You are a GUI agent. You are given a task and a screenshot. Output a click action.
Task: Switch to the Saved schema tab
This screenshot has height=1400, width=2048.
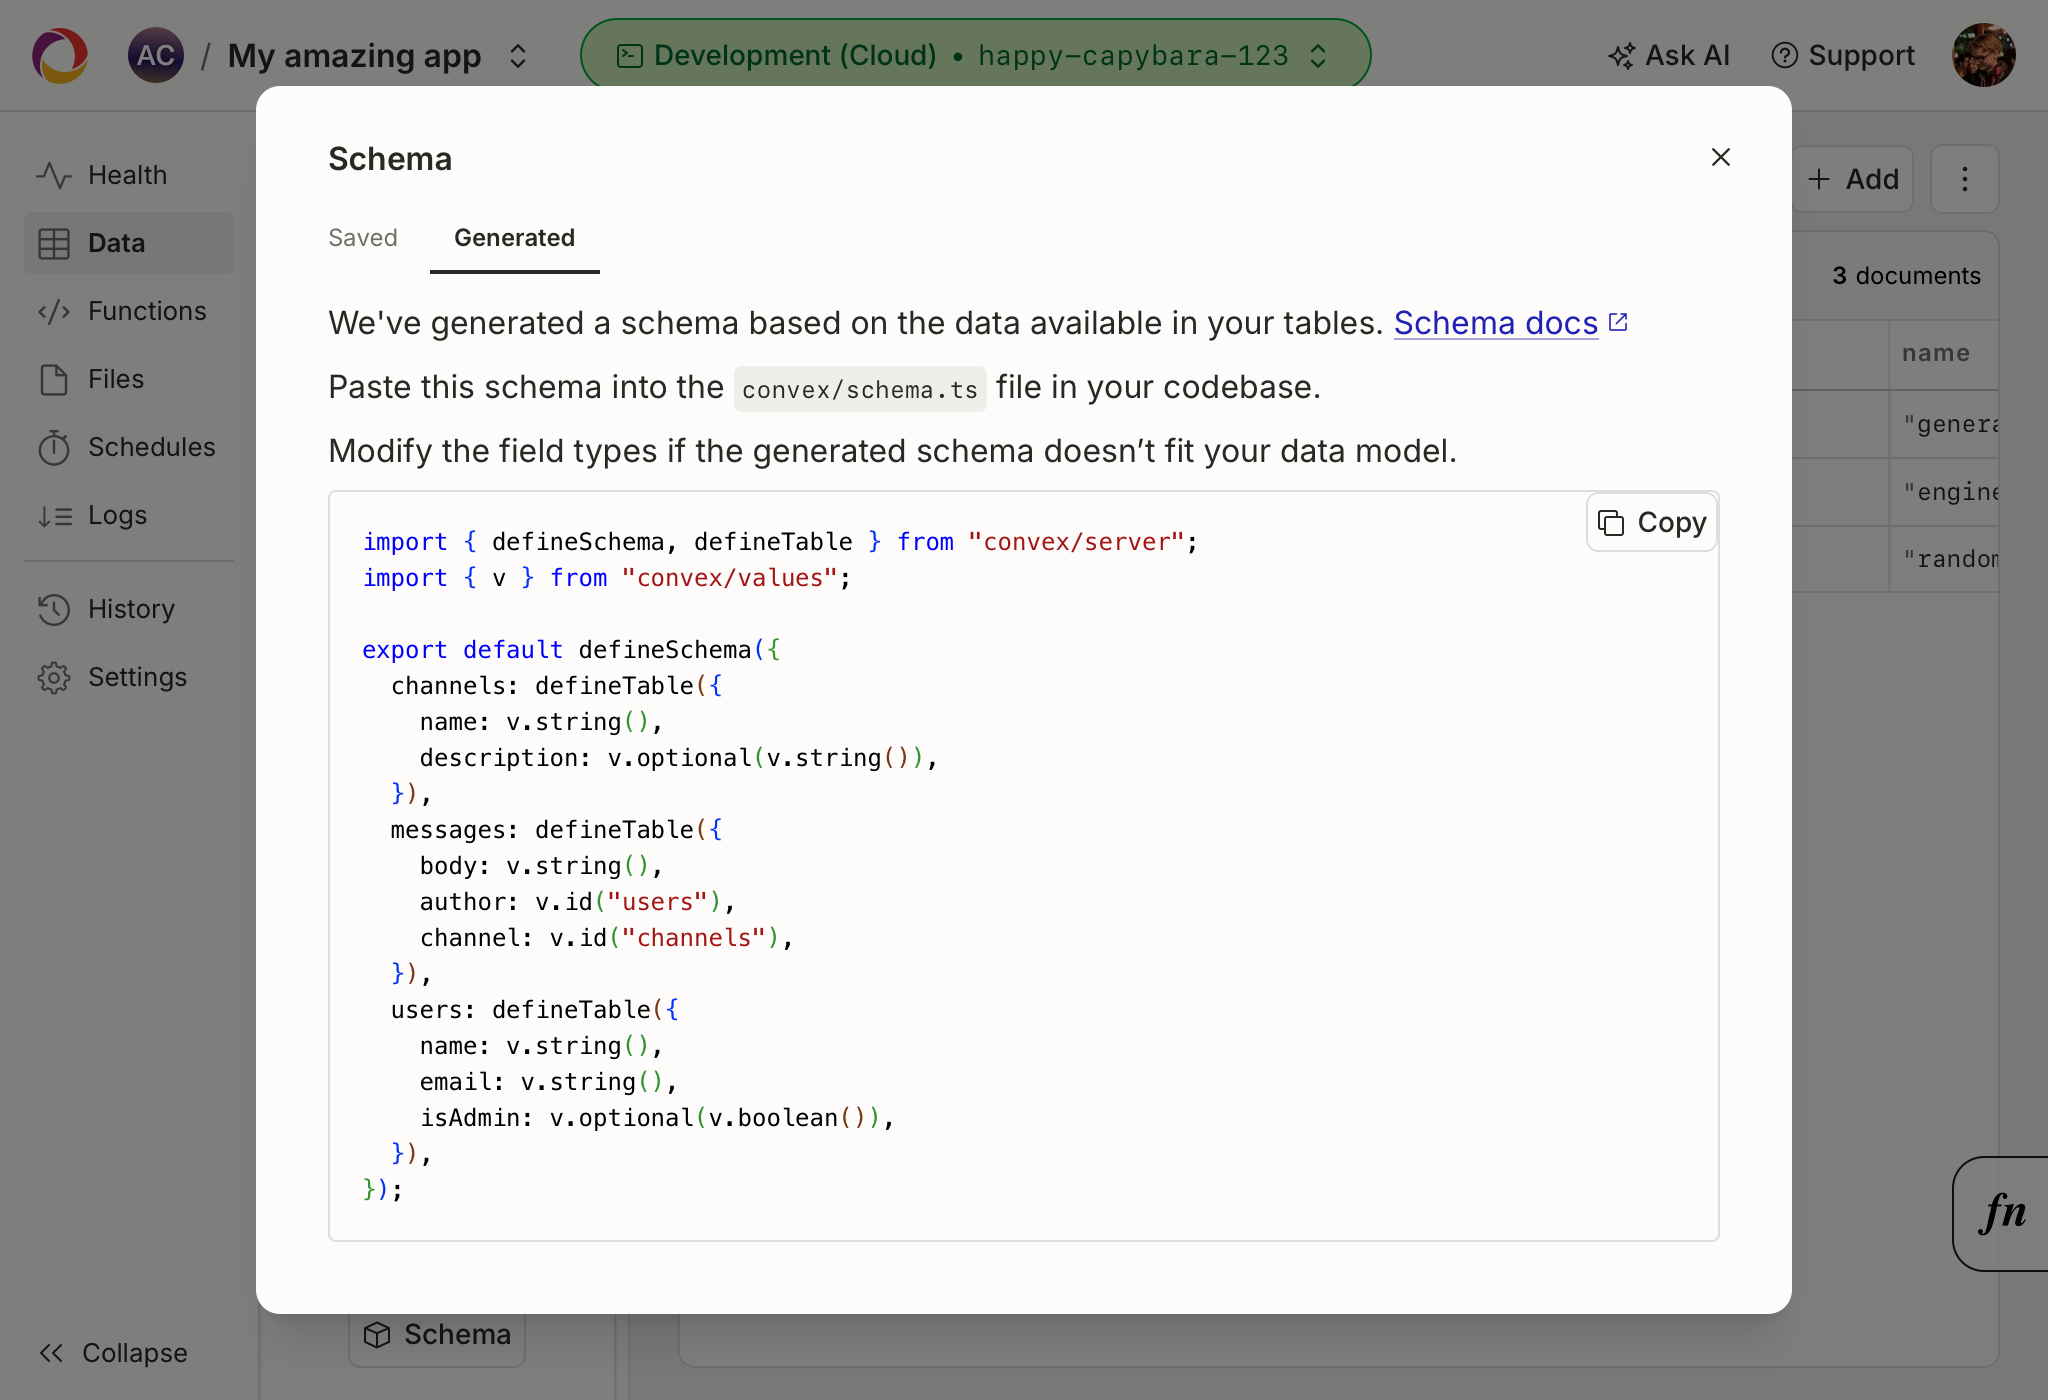pos(363,238)
